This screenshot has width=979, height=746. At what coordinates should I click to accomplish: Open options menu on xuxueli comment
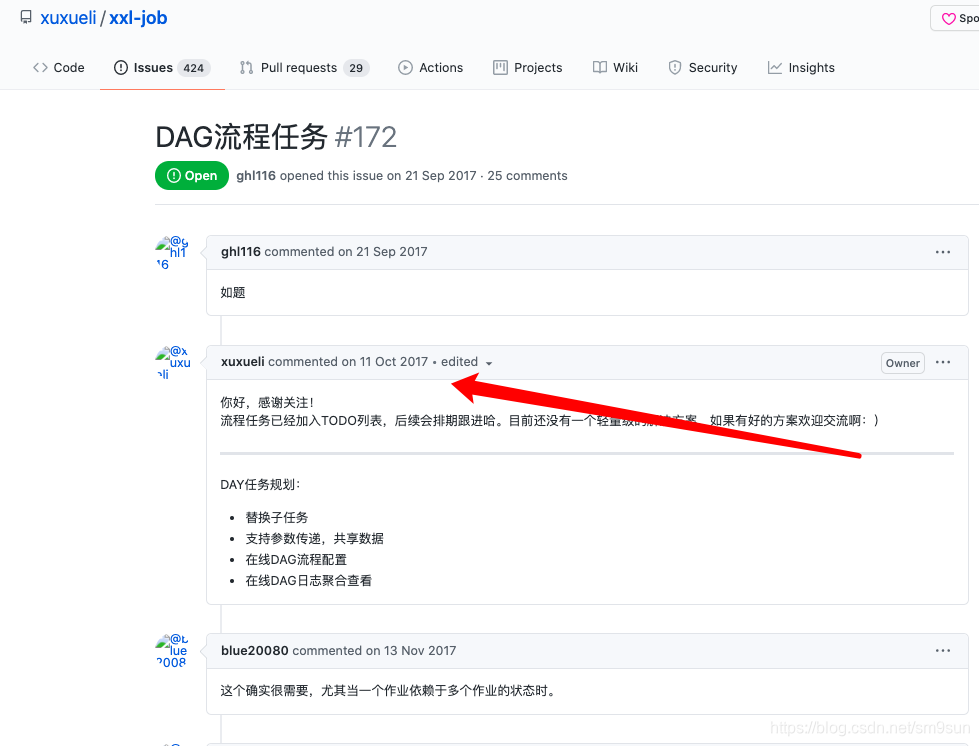point(943,362)
